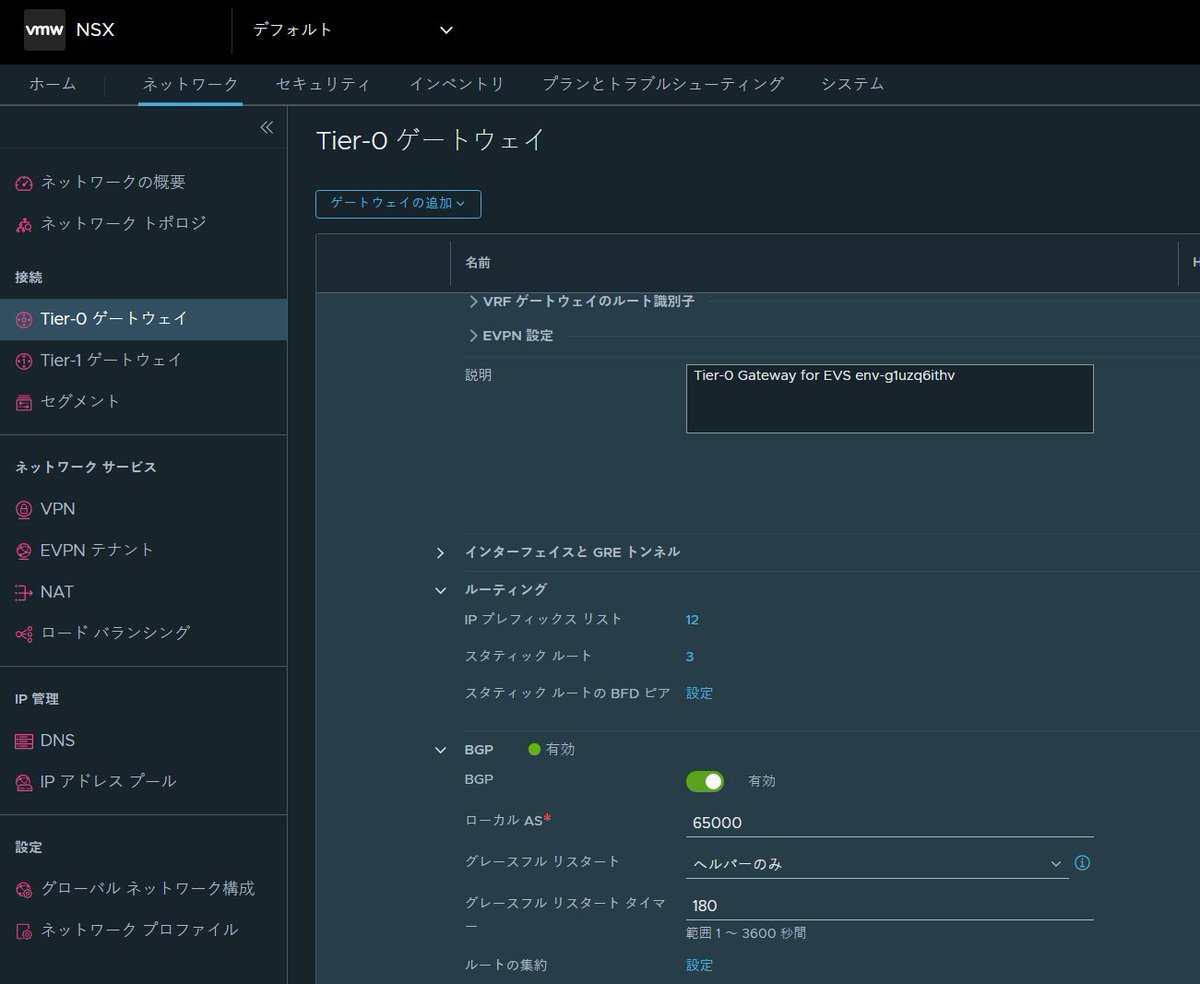This screenshot has width=1200, height=984.
Task: Click the network overview gauge icon
Action: (24, 183)
